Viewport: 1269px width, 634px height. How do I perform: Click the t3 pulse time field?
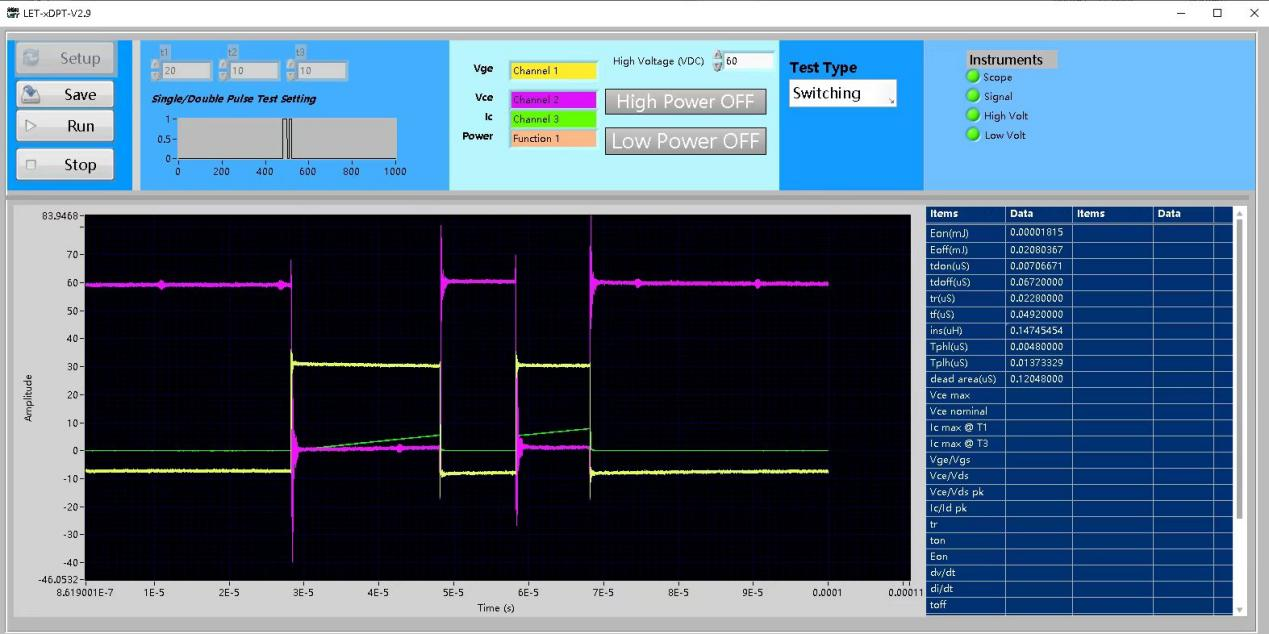(322, 71)
